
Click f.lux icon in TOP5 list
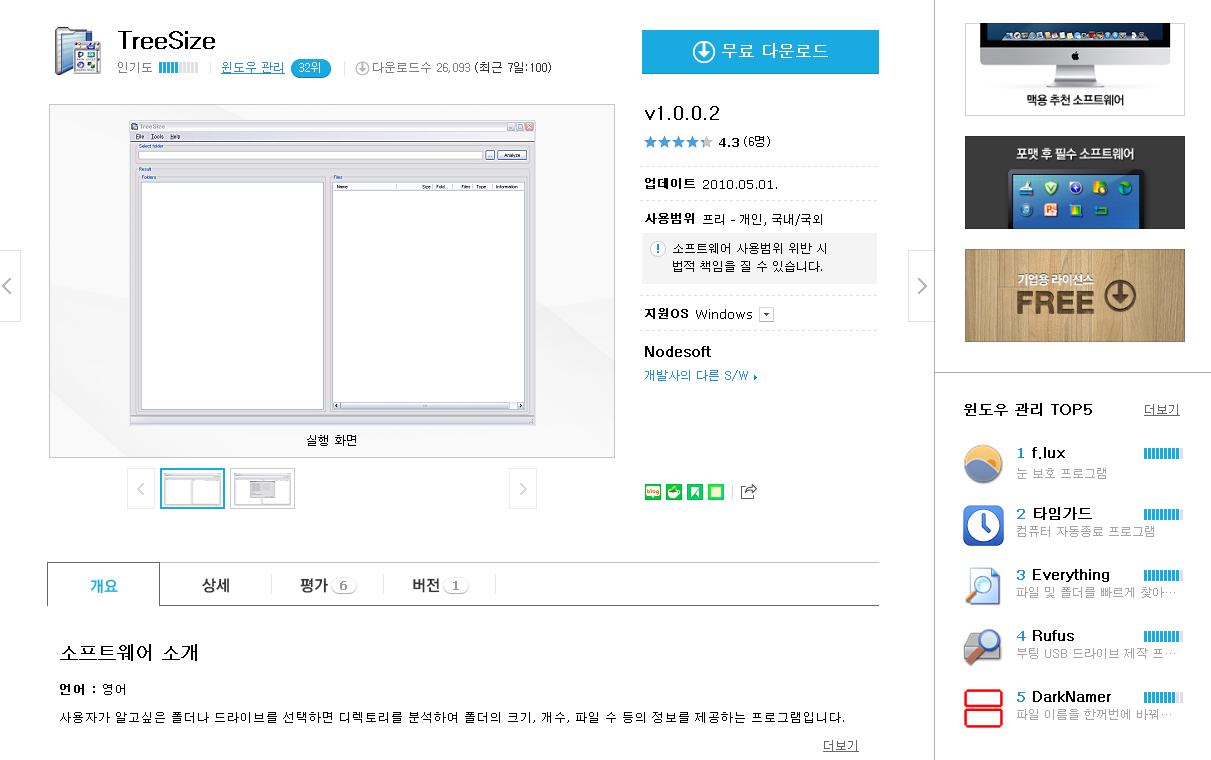click(983, 464)
